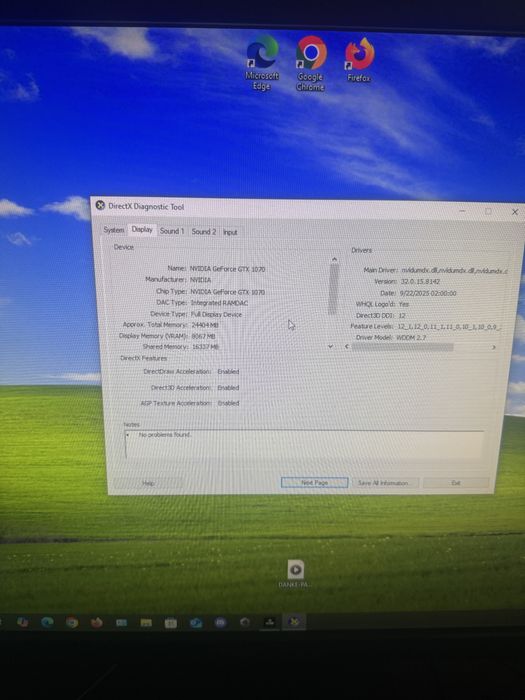Click the Shared Memory value '16337 MB'

[205, 347]
